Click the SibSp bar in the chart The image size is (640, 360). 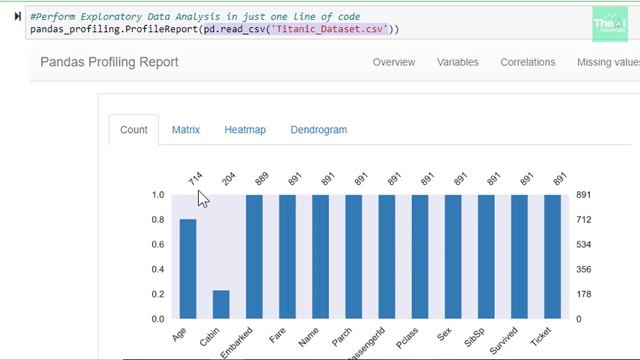pyautogui.click(x=486, y=257)
